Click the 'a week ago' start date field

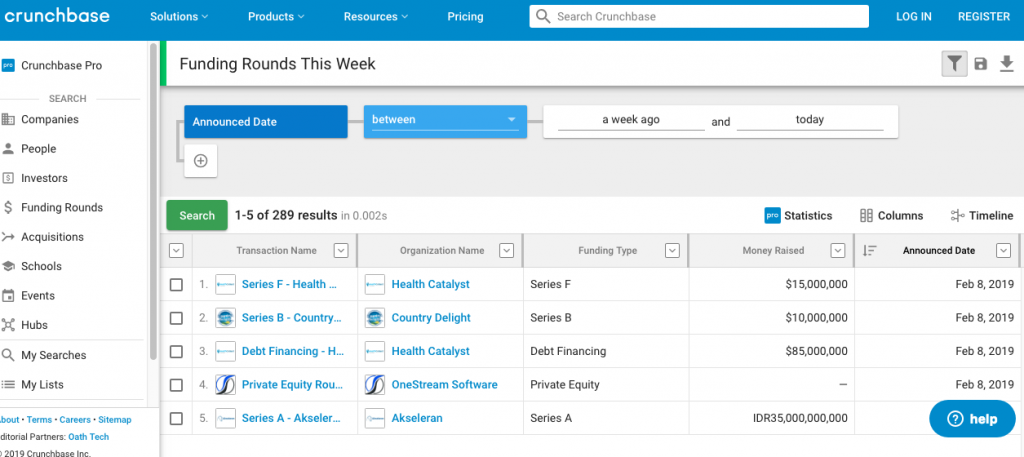631,120
